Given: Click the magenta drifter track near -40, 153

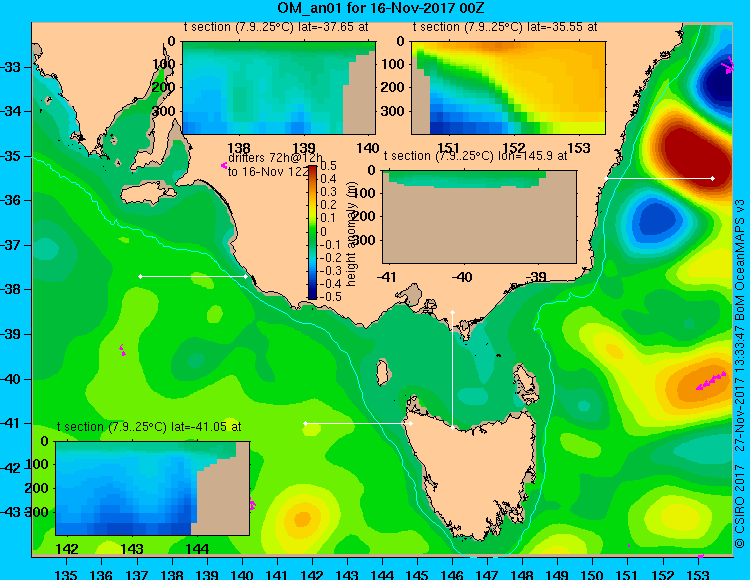Looking at the screenshot, I should click(711, 381).
